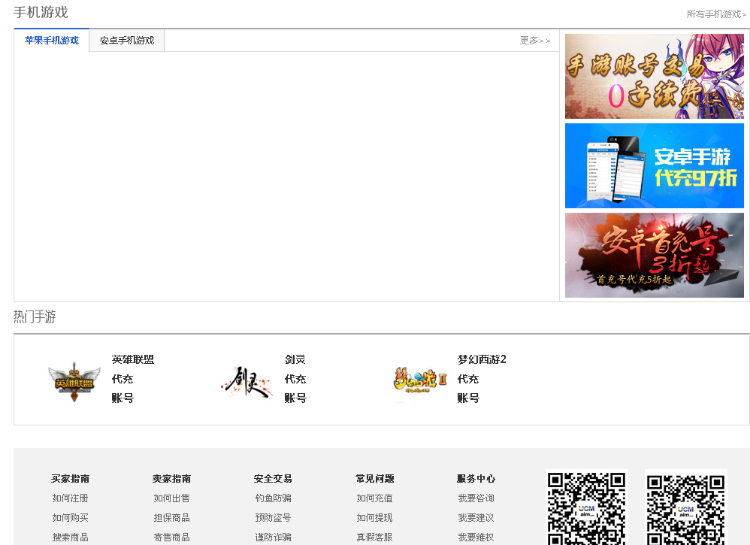The height and width of the screenshot is (545, 750).
Task: Open the 更多>> link
Action: coord(535,41)
